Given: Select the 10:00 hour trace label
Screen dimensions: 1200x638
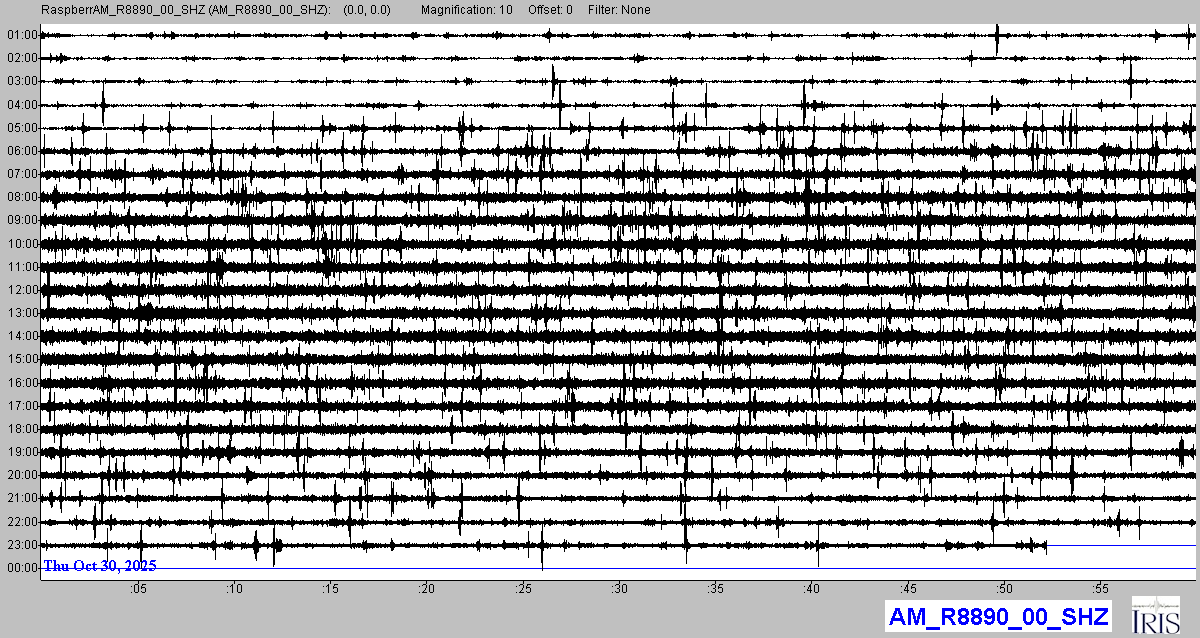Looking at the screenshot, I should coord(21,244).
